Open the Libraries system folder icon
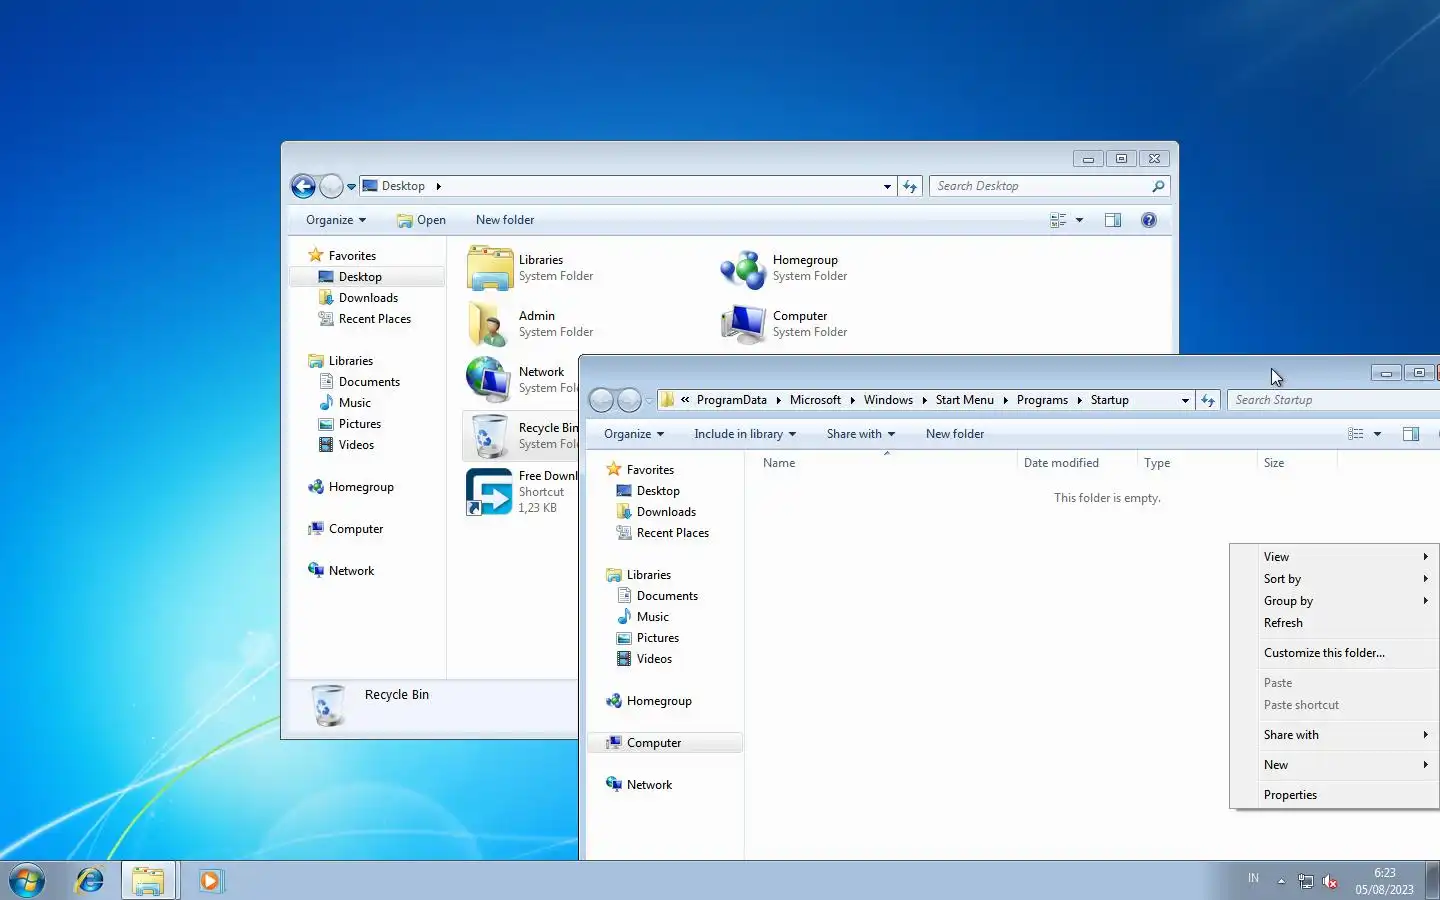The image size is (1440, 900). point(490,268)
